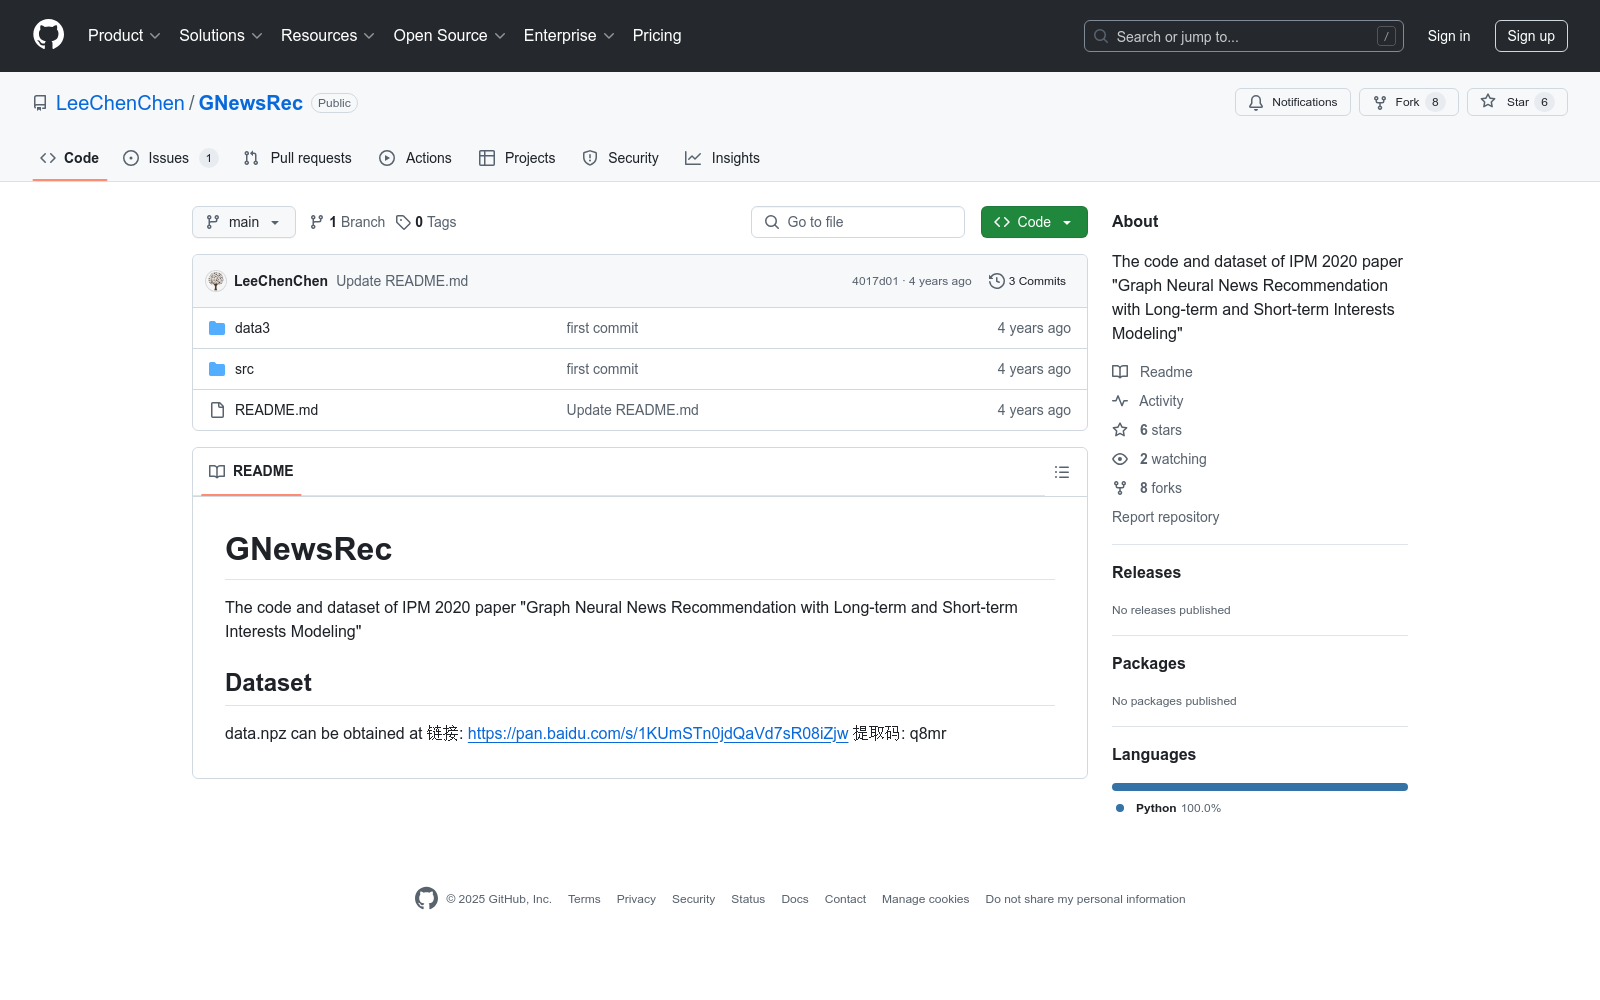Open the main branch selector
The image size is (1600, 1000).
244,222
